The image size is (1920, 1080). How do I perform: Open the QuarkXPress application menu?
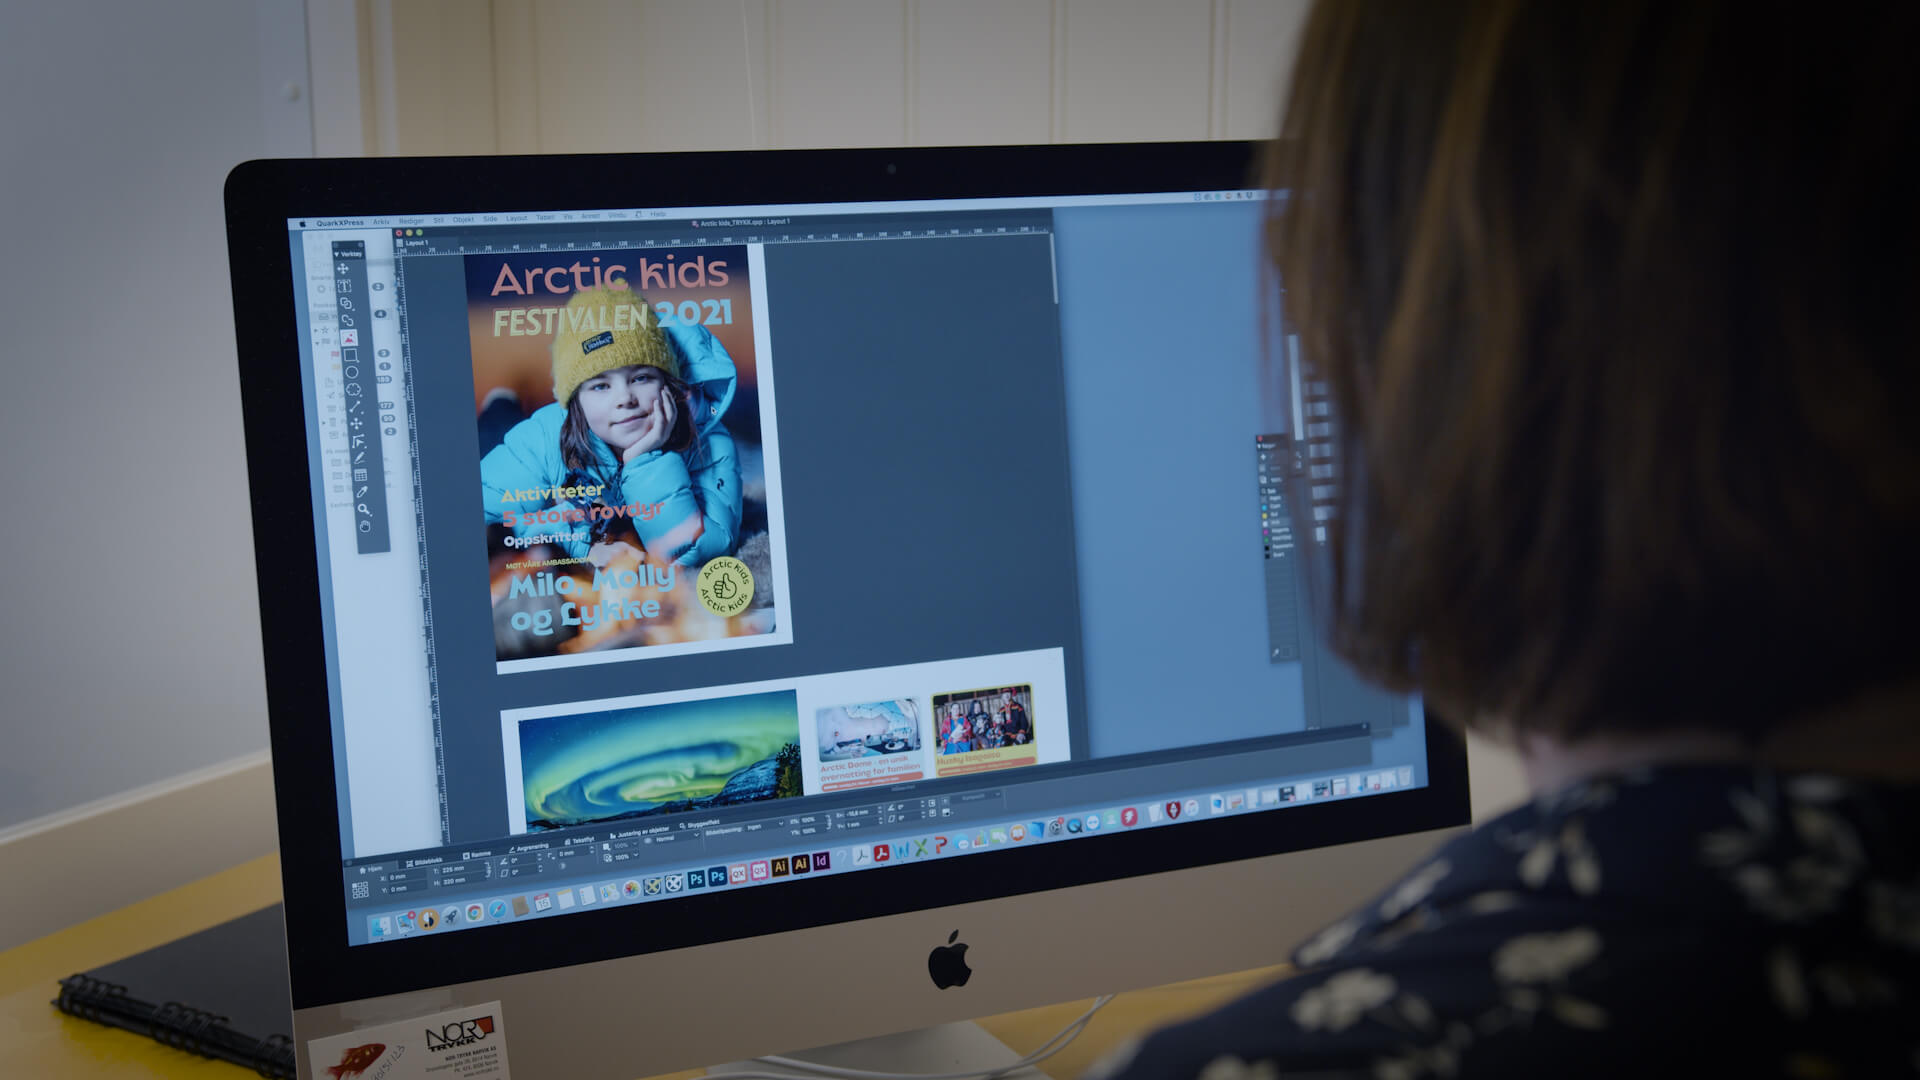tap(340, 223)
